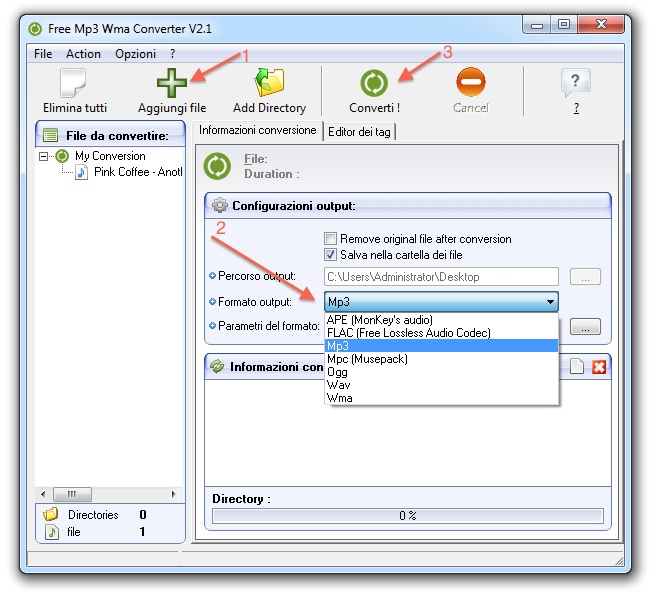Click the green arrows icon beside Informazioni con
The width and height of the screenshot is (671, 602).
pos(217,366)
